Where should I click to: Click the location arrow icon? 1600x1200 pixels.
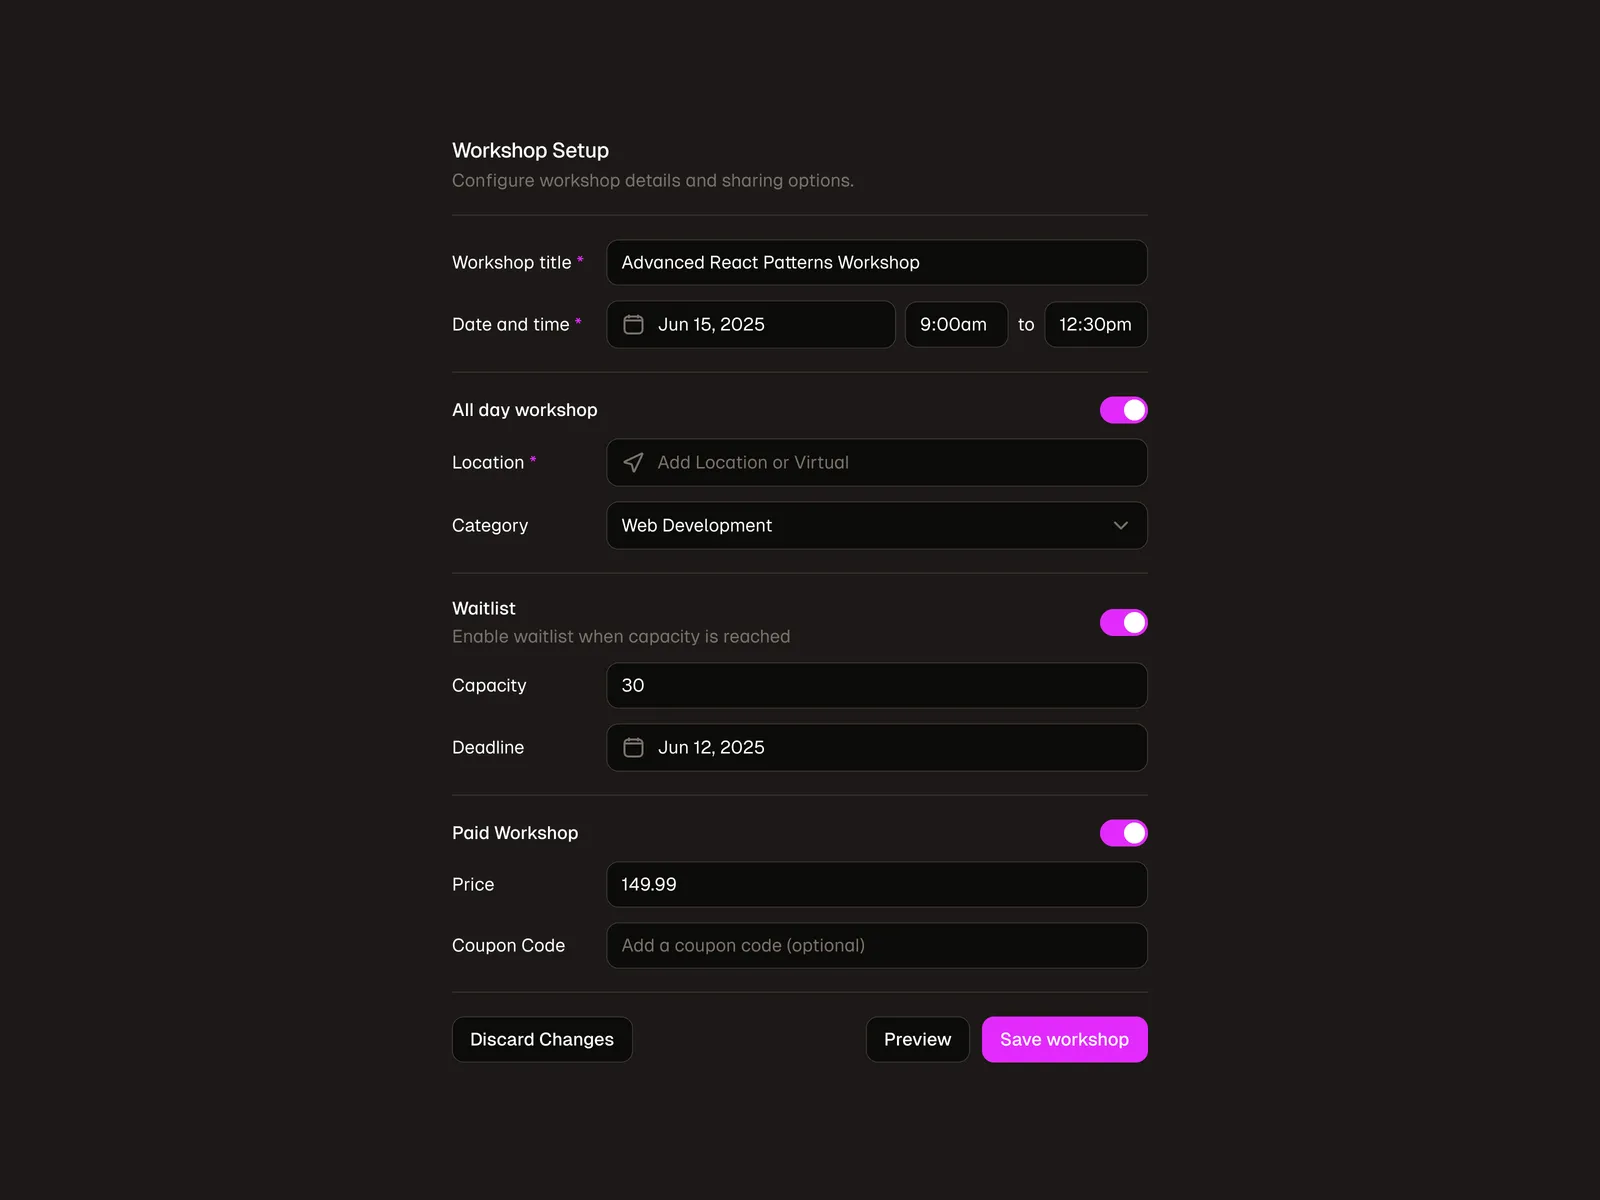click(x=633, y=463)
